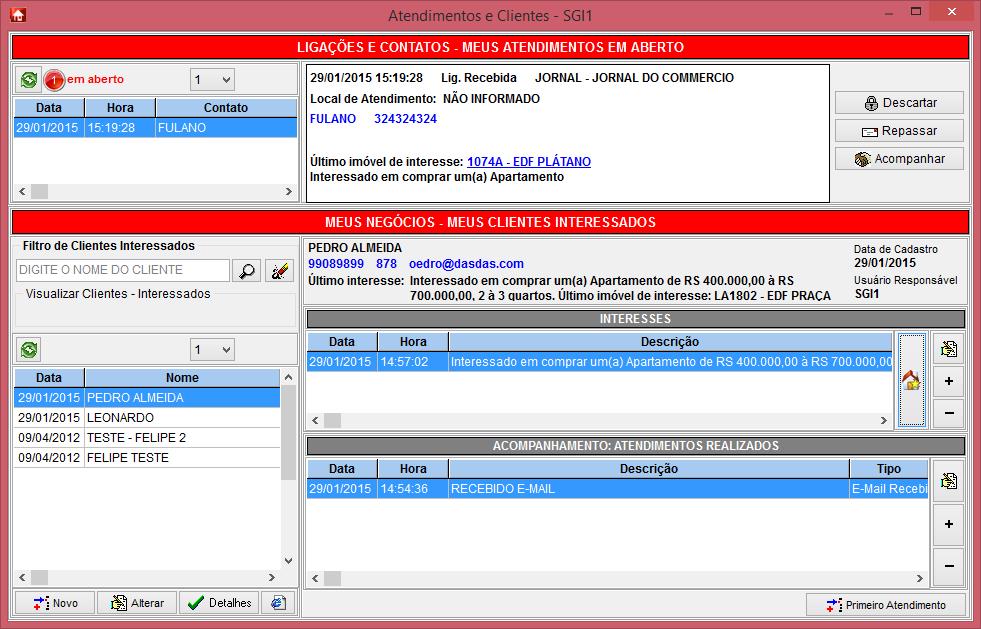981x629 pixels.
Task: Click the Descartar button
Action: click(900, 103)
